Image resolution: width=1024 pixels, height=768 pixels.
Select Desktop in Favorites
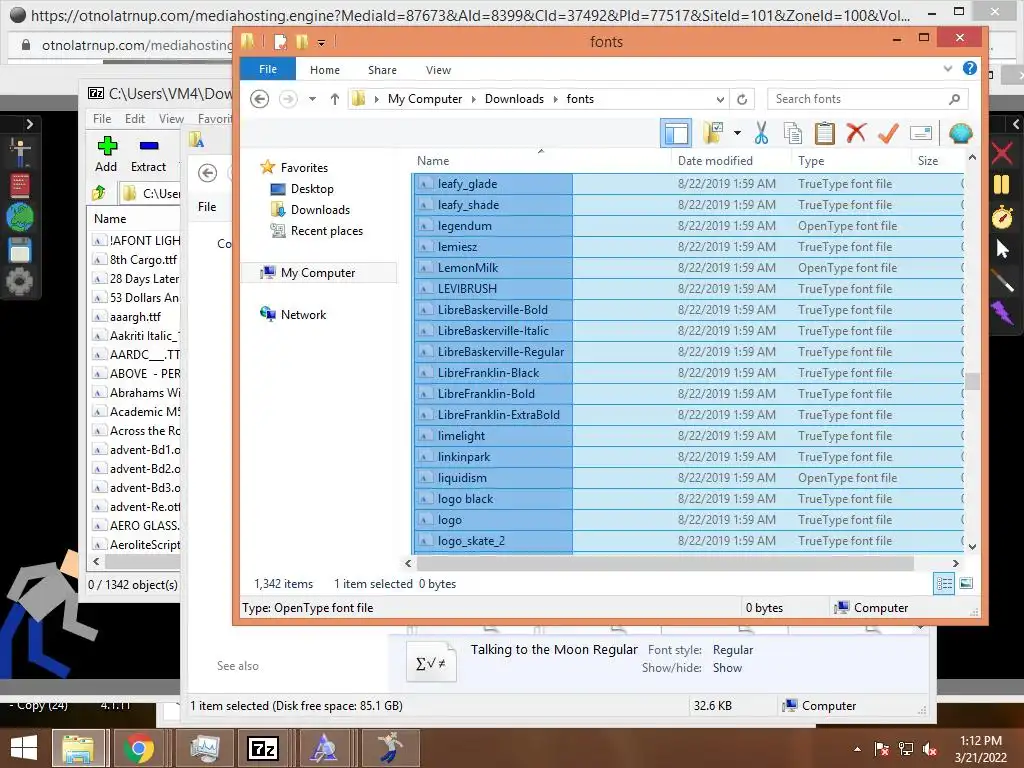312,189
